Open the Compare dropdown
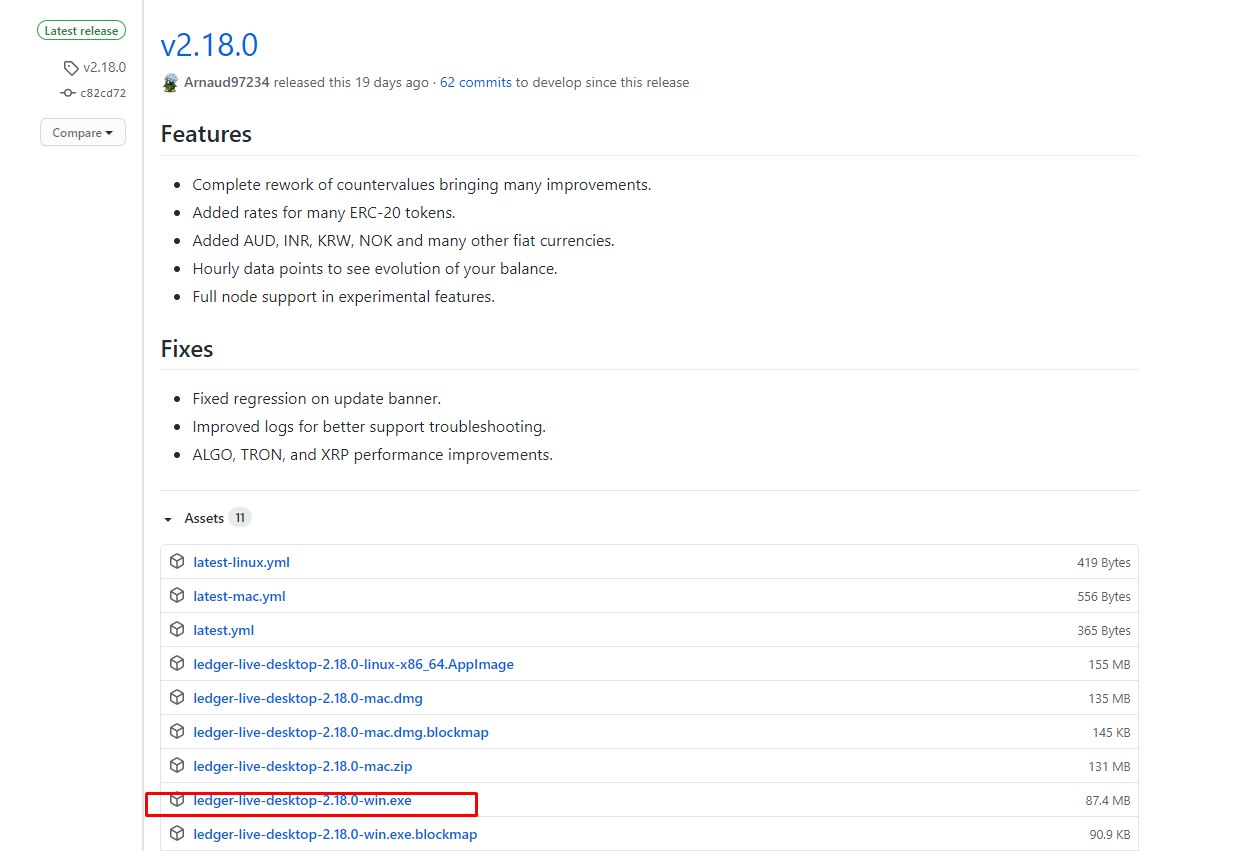 tap(83, 132)
